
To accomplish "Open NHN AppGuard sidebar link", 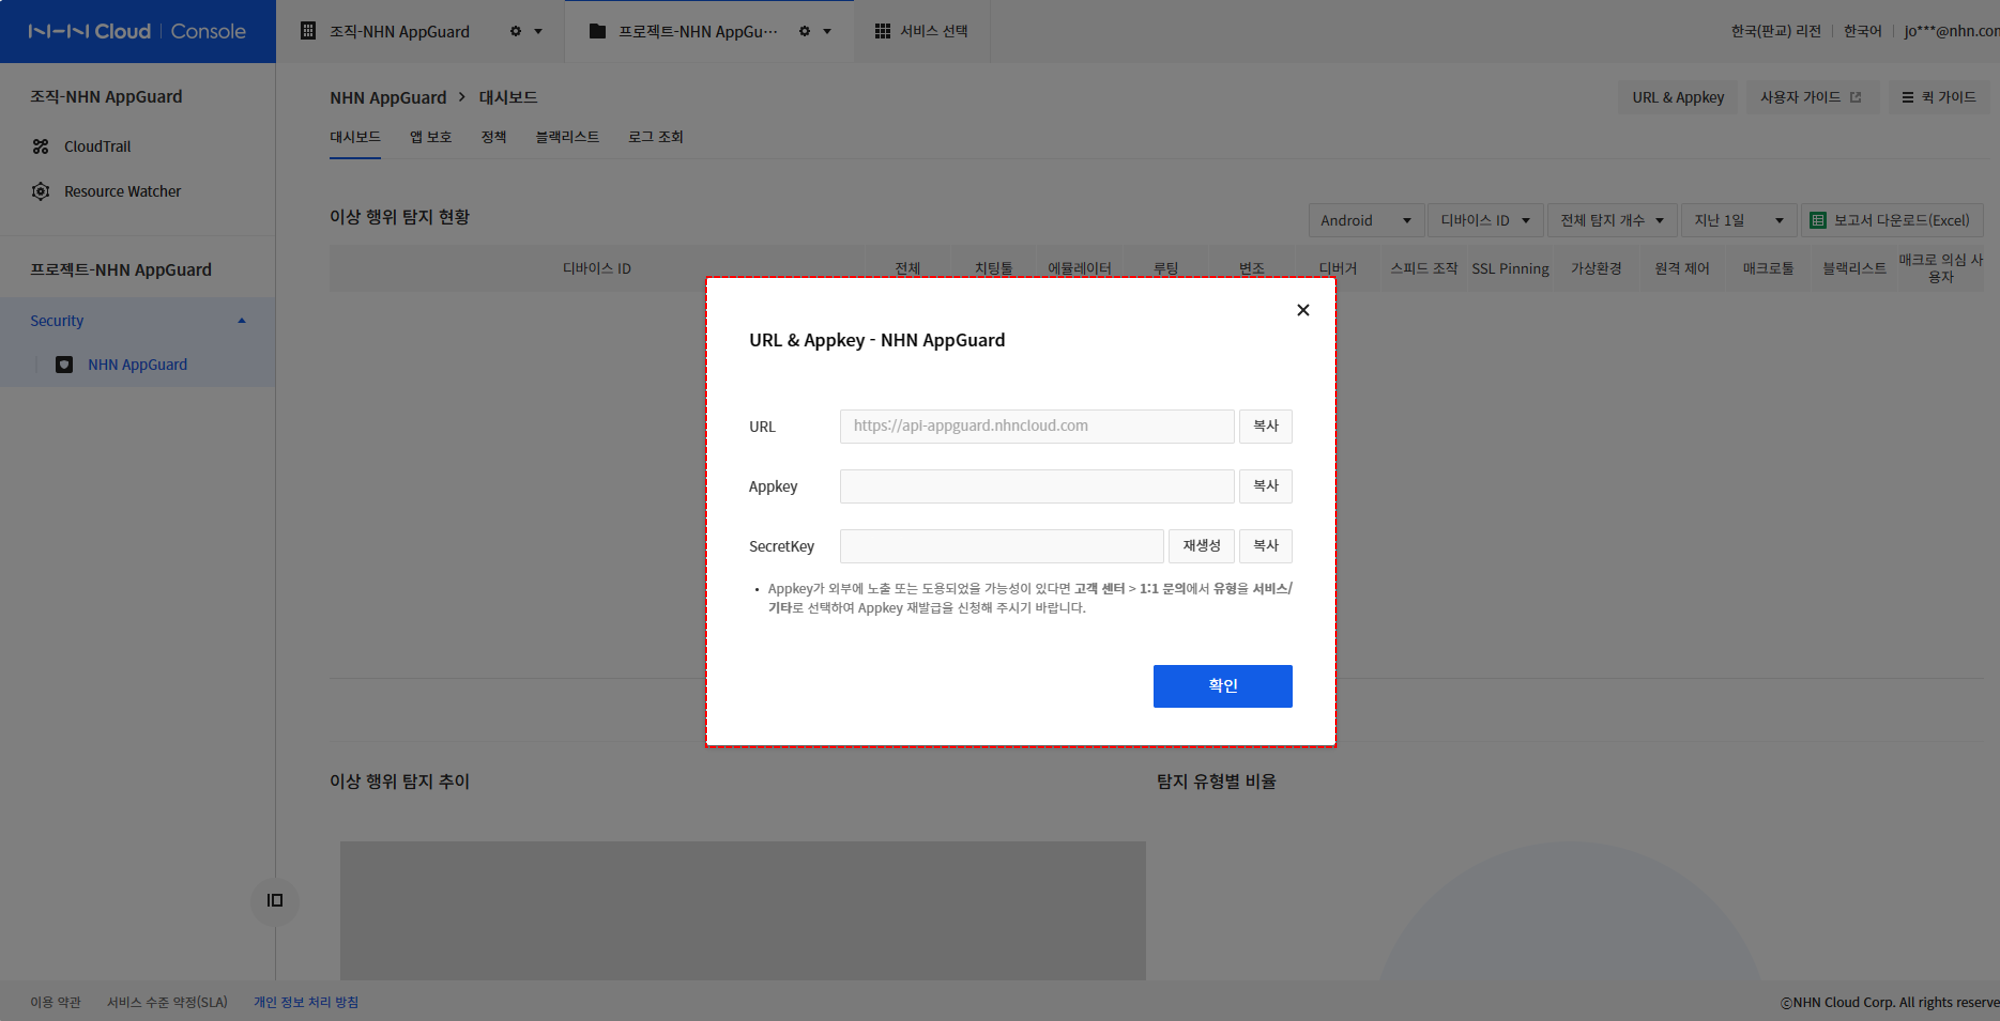I will coord(137,365).
